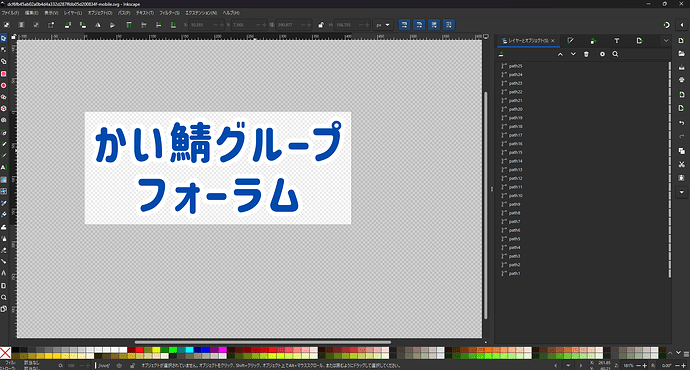The height and width of the screenshot is (370, 690).
Task: Toggle the width-height lock icon
Action: pos(321,25)
